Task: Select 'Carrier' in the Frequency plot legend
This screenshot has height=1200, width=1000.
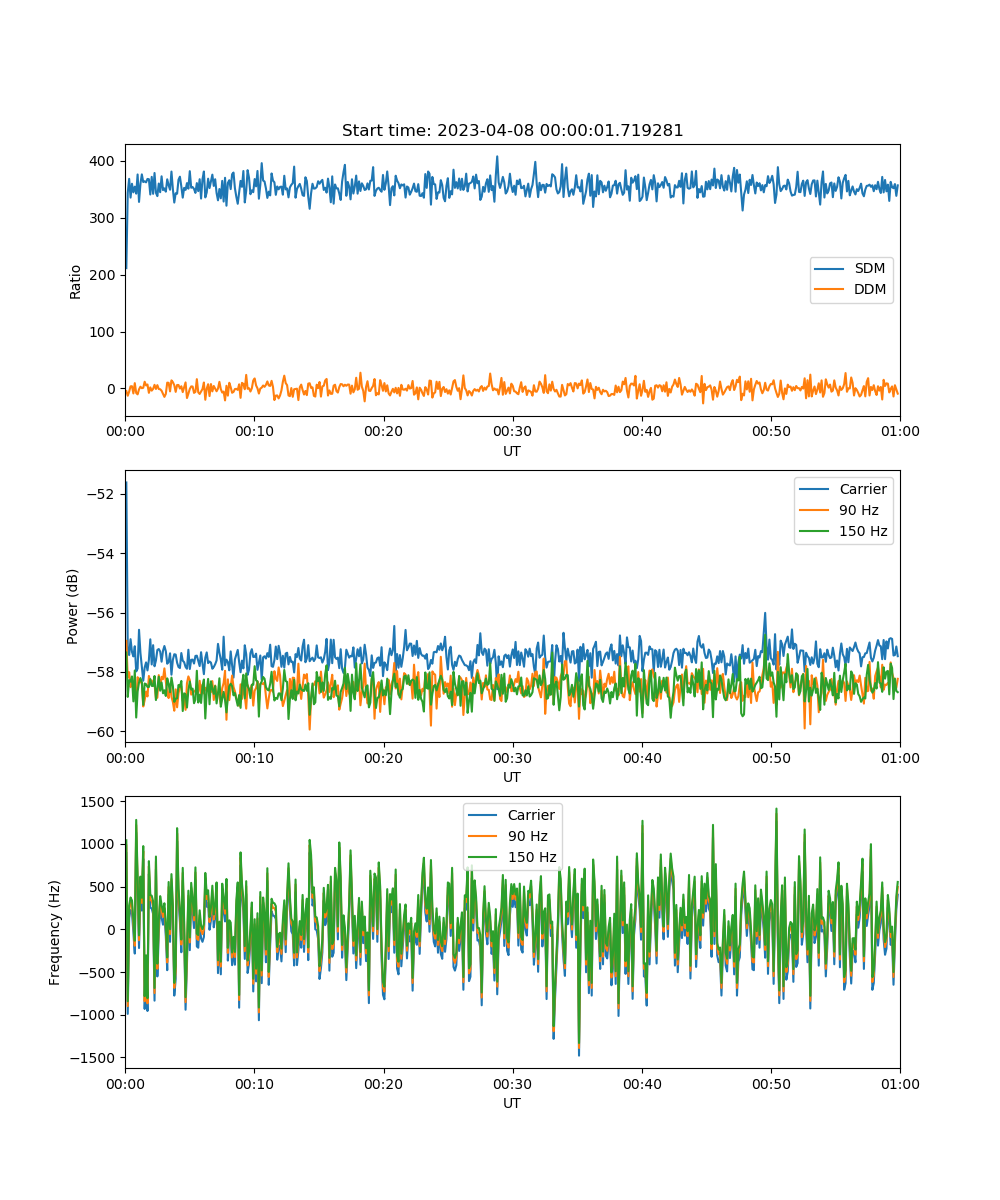Action: [x=512, y=815]
